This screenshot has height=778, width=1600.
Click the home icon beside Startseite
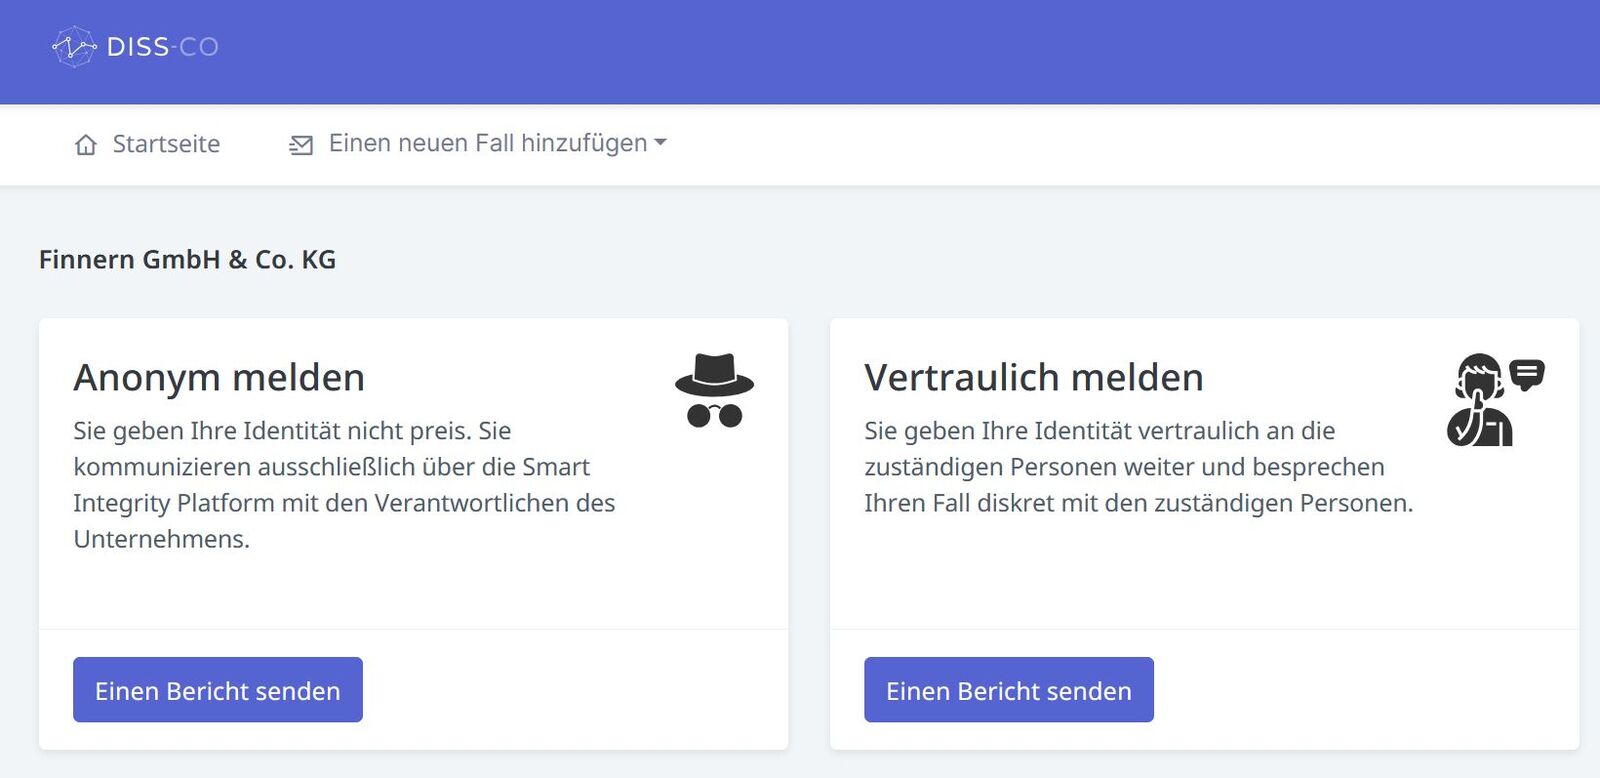click(x=86, y=145)
